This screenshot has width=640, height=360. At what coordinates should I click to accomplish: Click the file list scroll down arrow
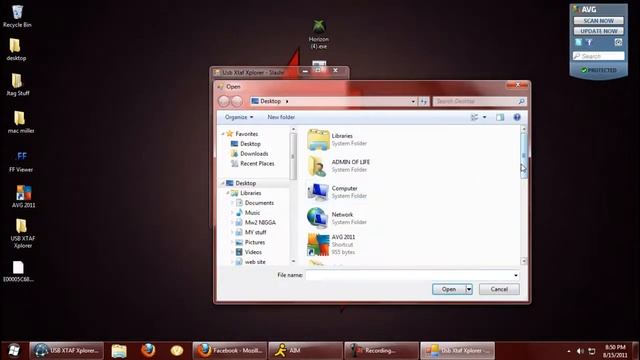coord(524,261)
